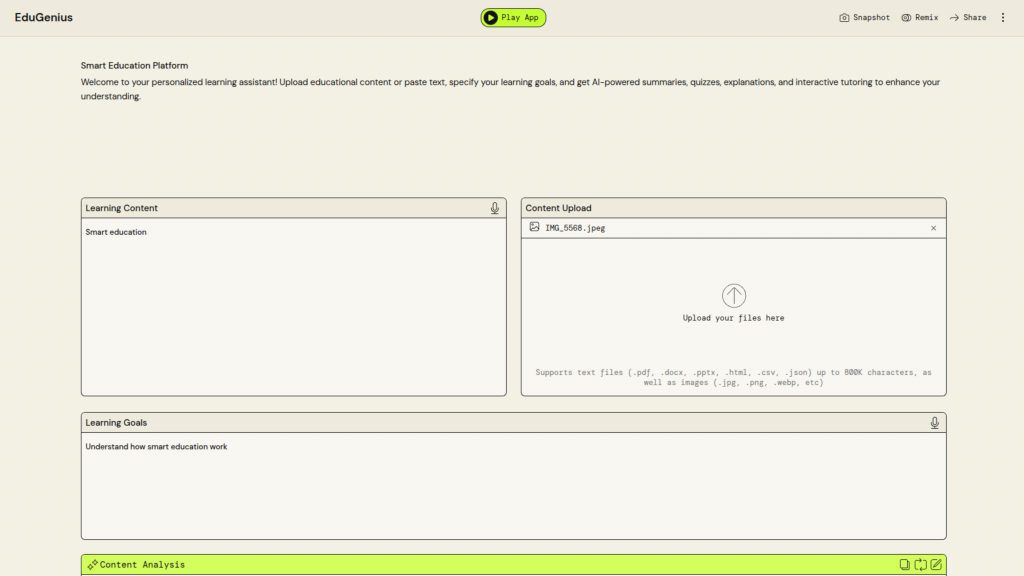Click the Learning Content microphone icon
Screen dimensions: 1024x576
coord(494,208)
